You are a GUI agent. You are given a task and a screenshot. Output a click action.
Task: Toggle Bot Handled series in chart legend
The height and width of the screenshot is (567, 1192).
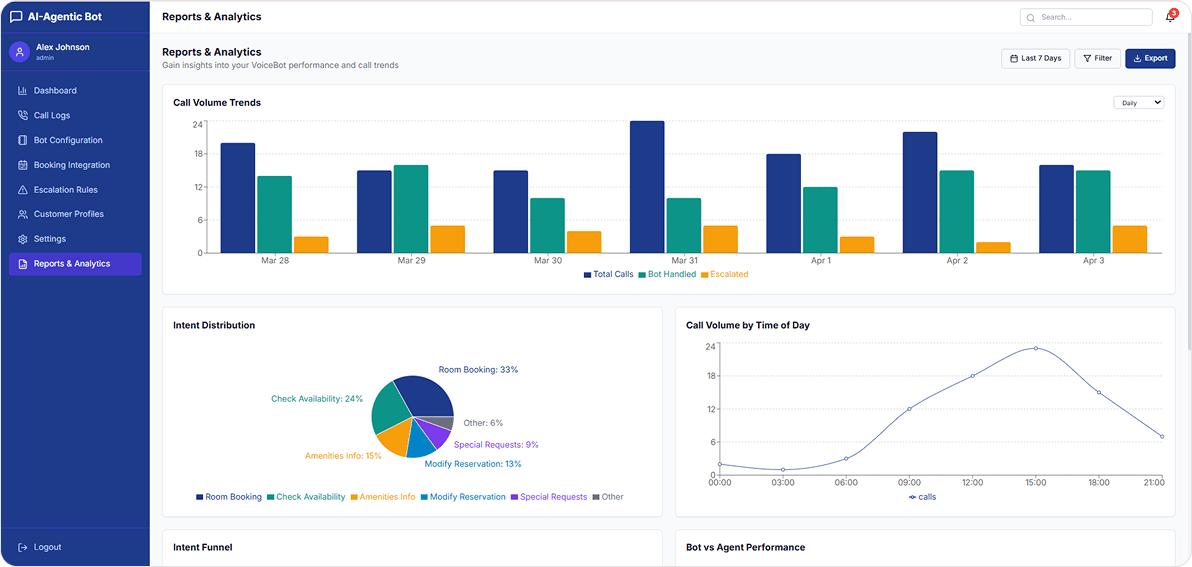click(x=666, y=274)
